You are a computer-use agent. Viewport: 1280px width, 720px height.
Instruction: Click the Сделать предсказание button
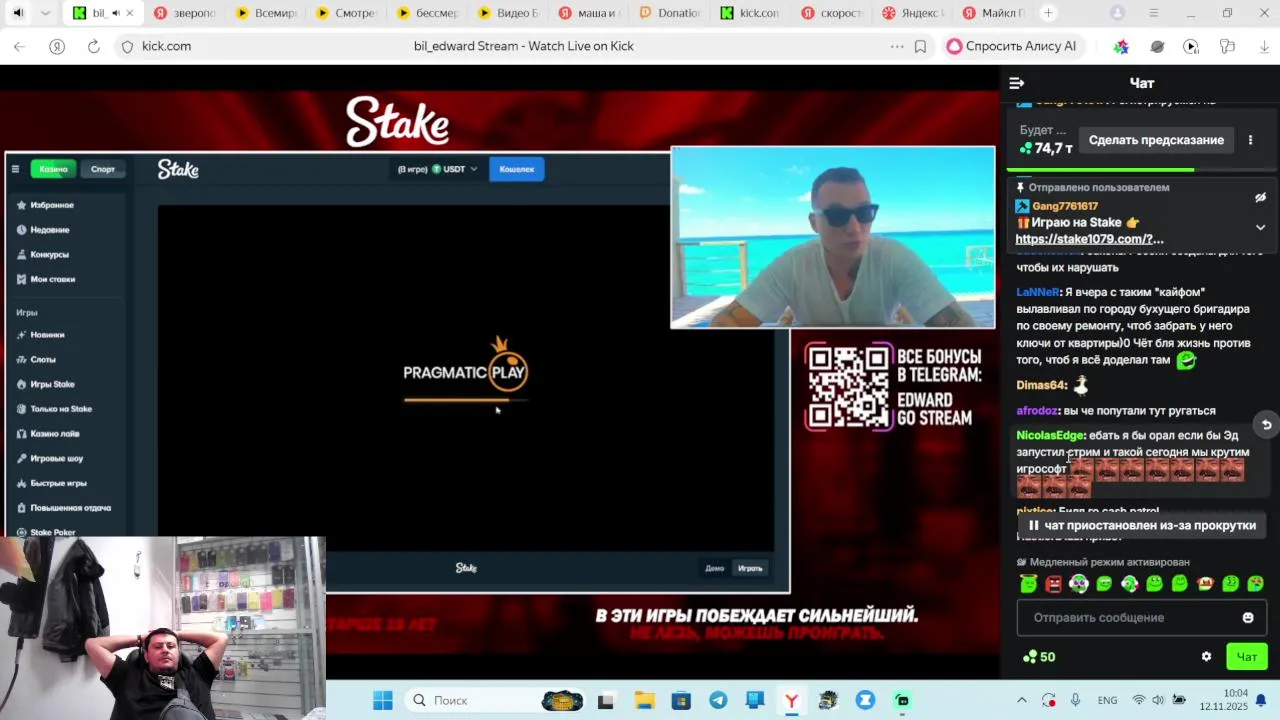click(1156, 140)
